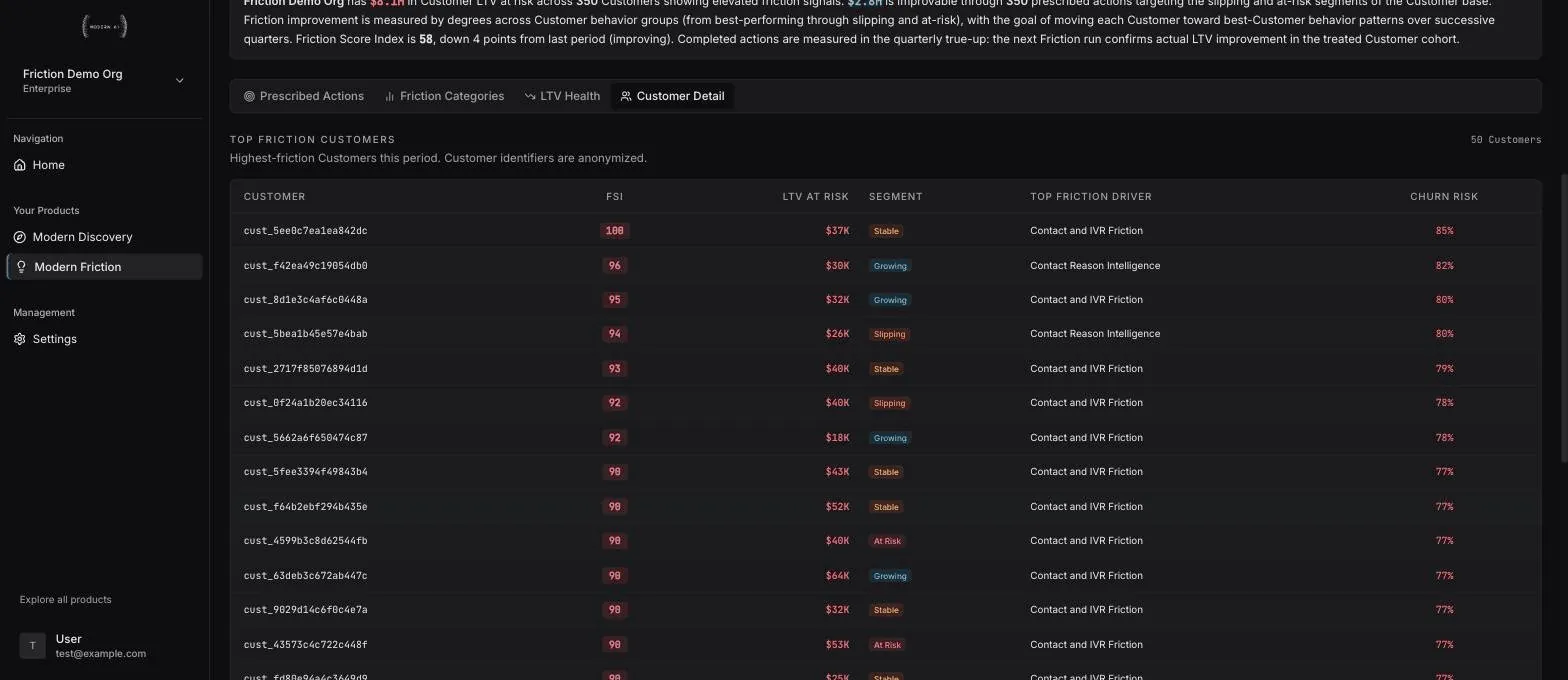This screenshot has height=680, width=1568.
Task: Click the user avatar T
Action: (x=32, y=646)
